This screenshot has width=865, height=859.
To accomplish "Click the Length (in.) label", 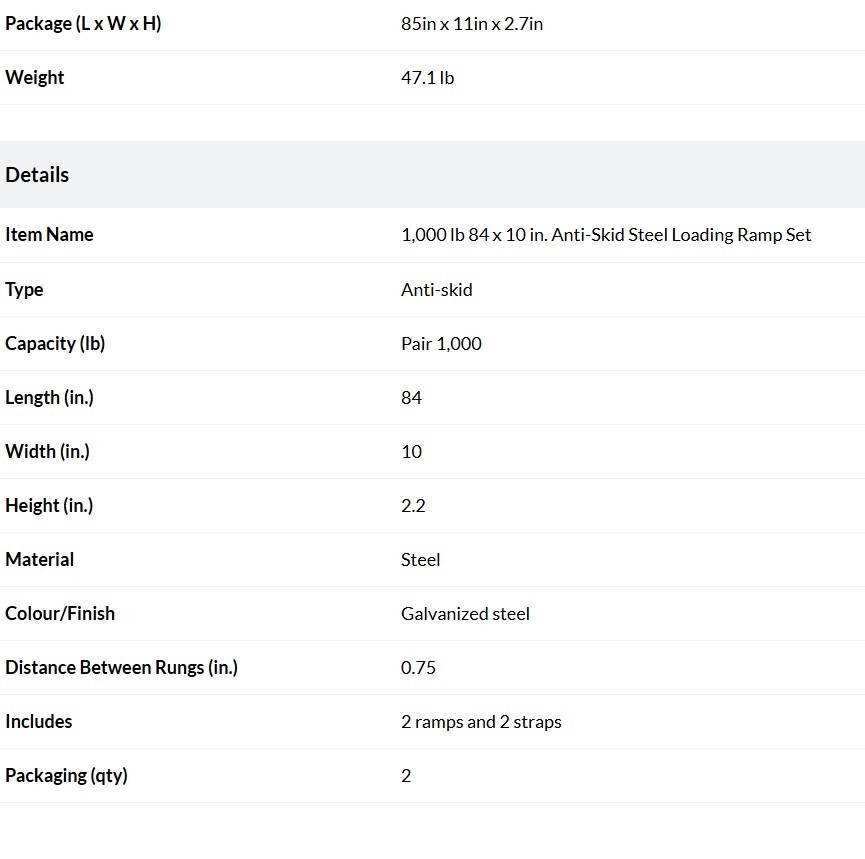I will [50, 398].
